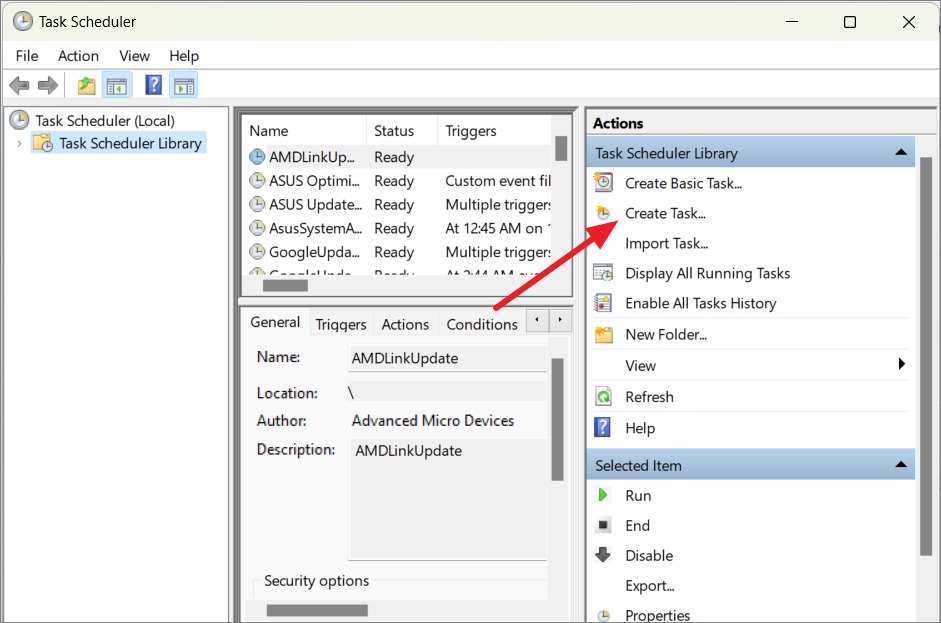Click Create Task... link

tap(665, 213)
